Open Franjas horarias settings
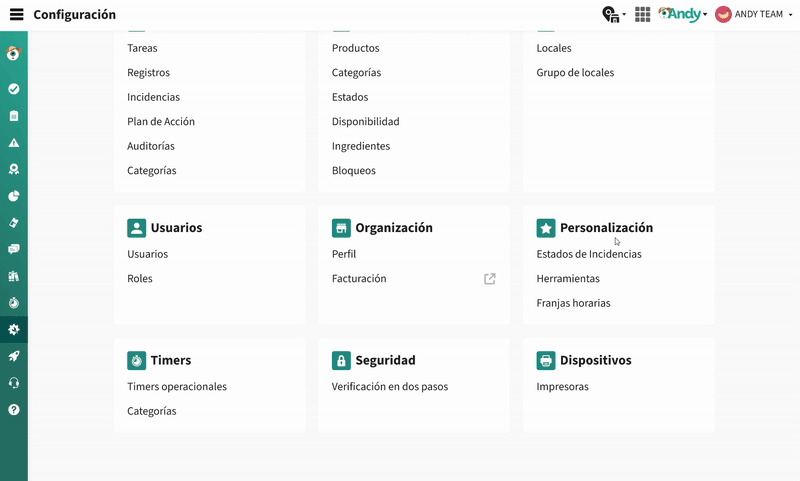The height and width of the screenshot is (481, 800). point(573,303)
